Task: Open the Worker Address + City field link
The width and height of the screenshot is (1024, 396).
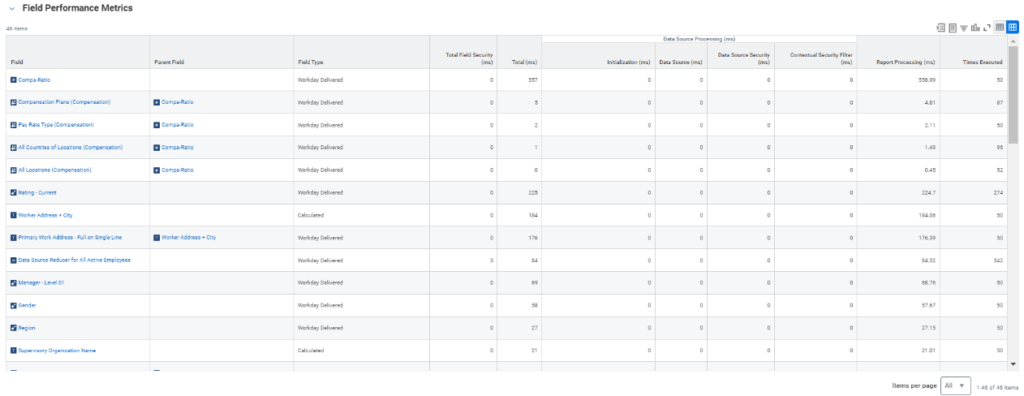Action: pyautogui.click(x=45, y=215)
